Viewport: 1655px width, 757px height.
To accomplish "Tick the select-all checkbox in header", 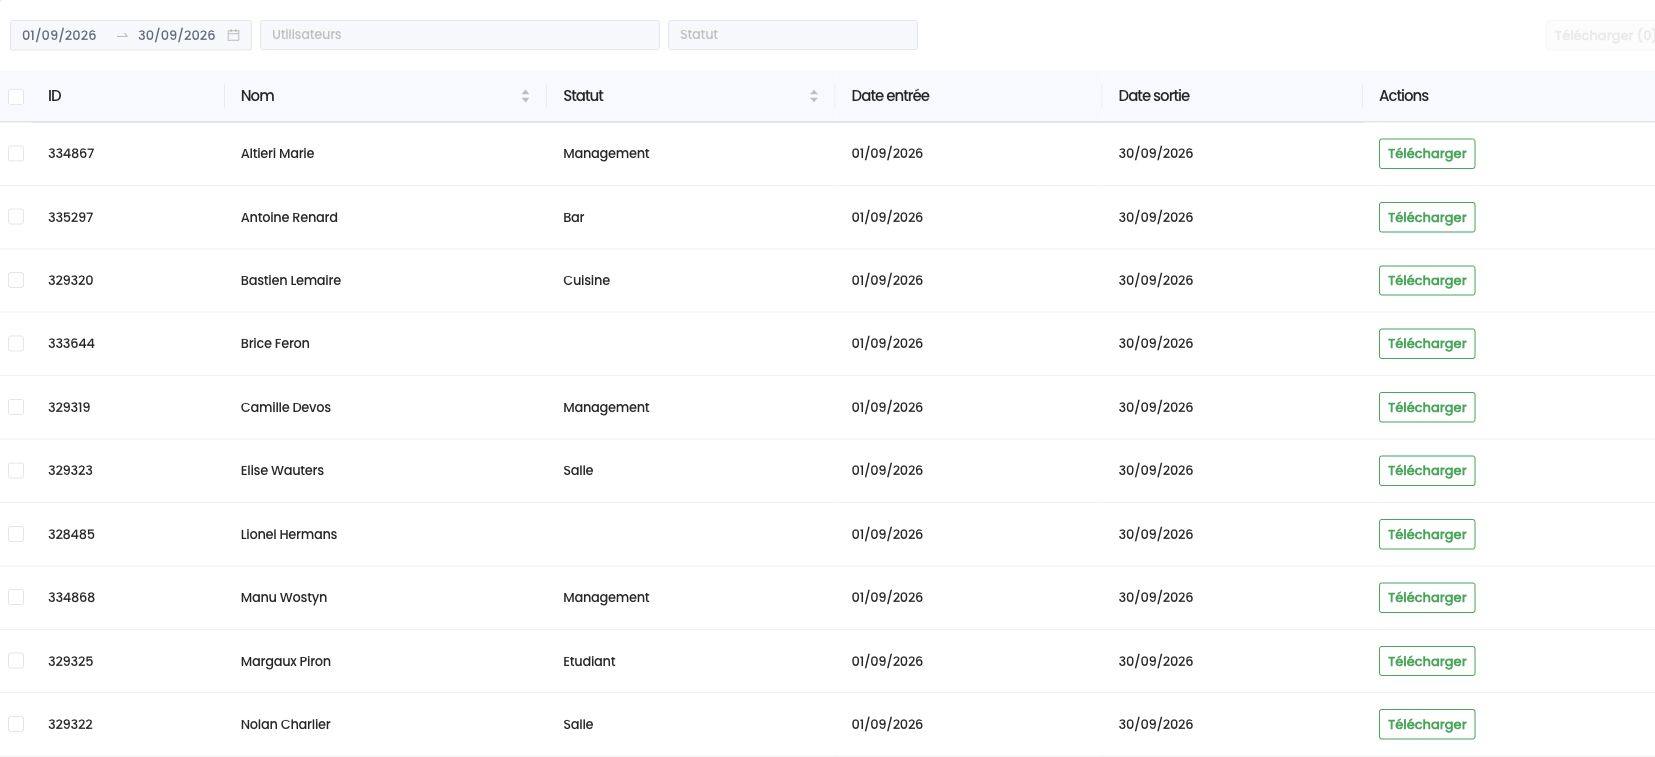I will click(16, 97).
